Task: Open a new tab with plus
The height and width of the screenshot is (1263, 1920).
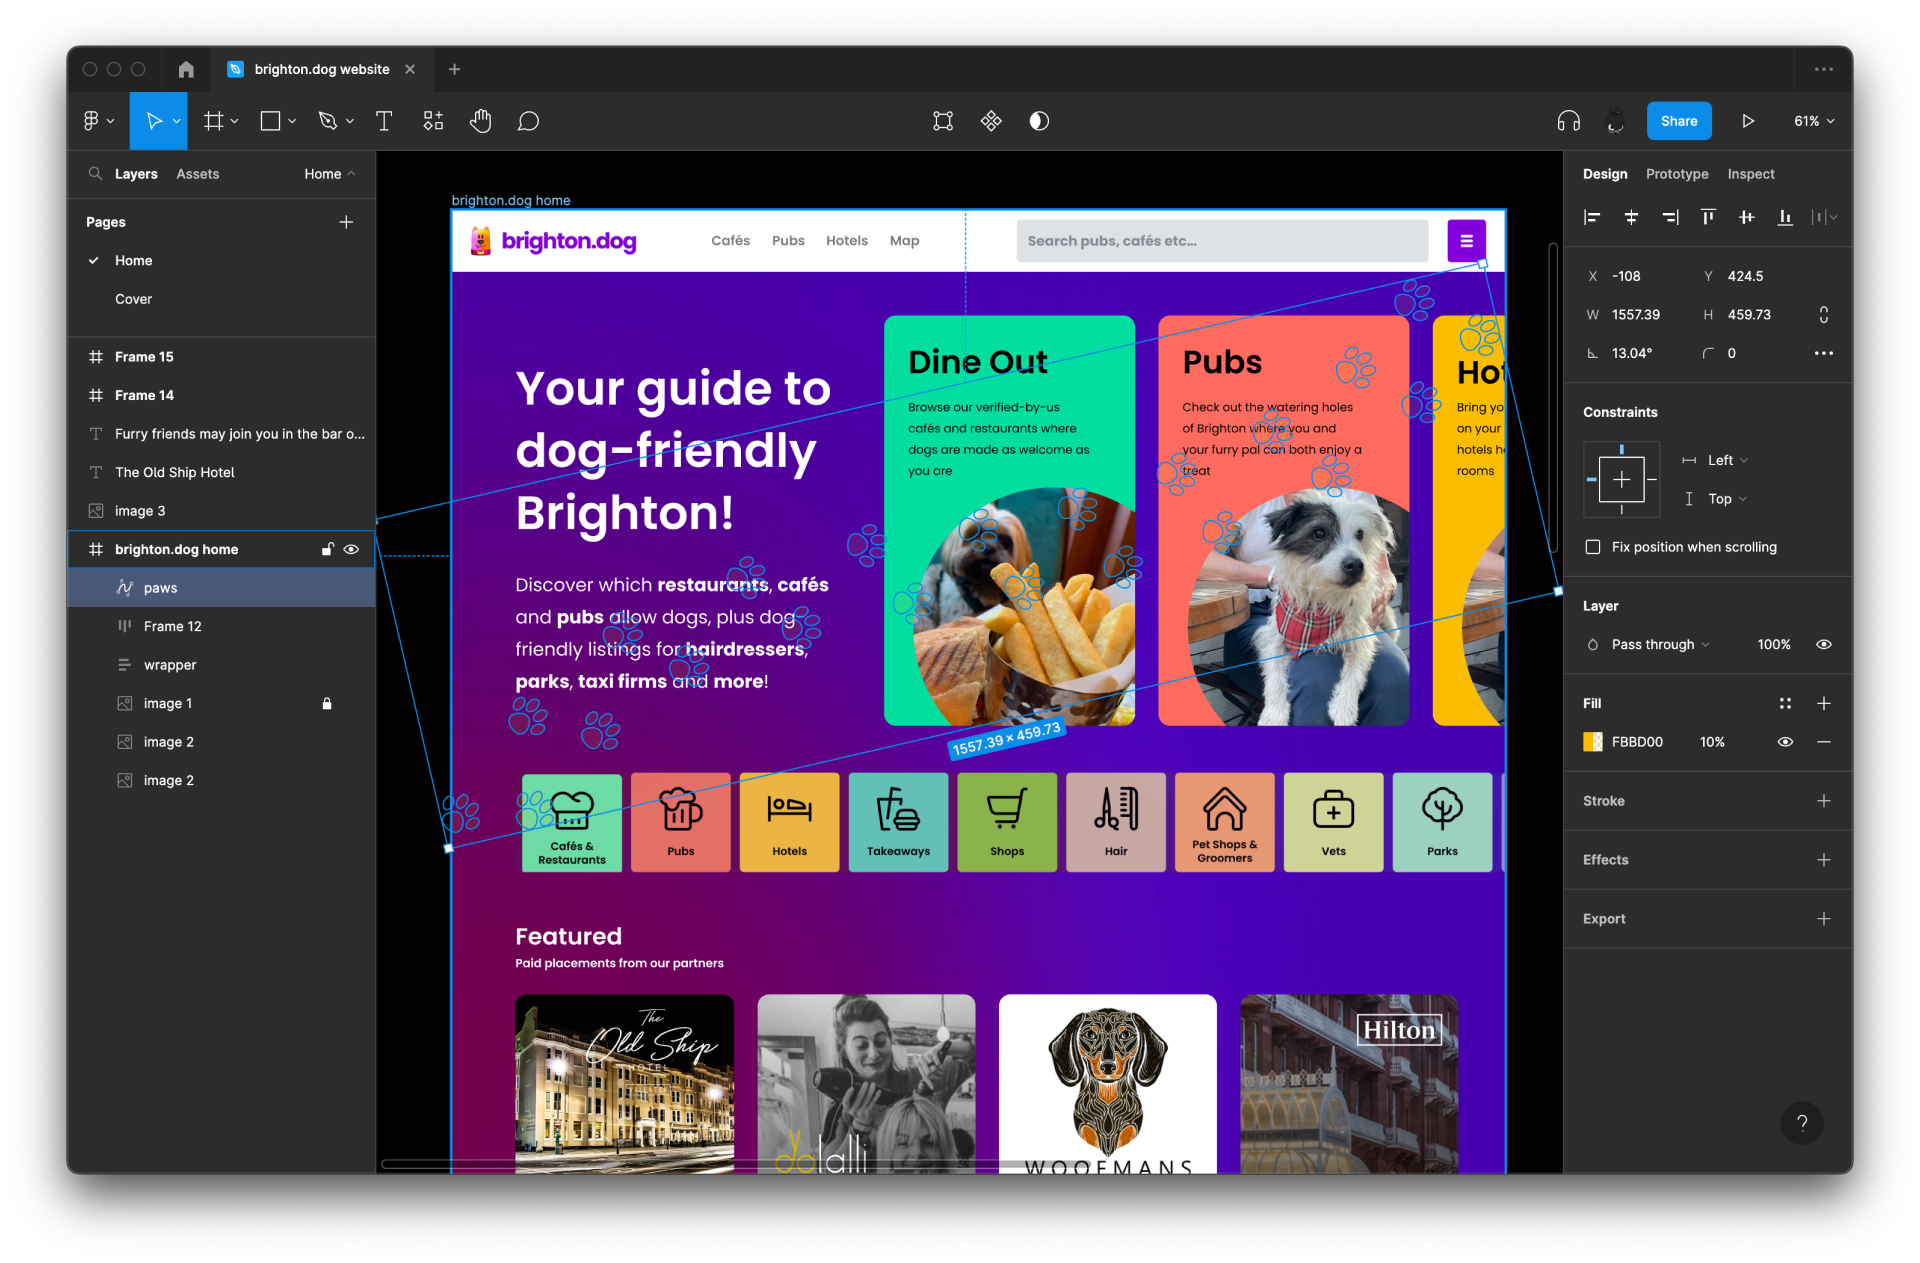Action: point(455,69)
